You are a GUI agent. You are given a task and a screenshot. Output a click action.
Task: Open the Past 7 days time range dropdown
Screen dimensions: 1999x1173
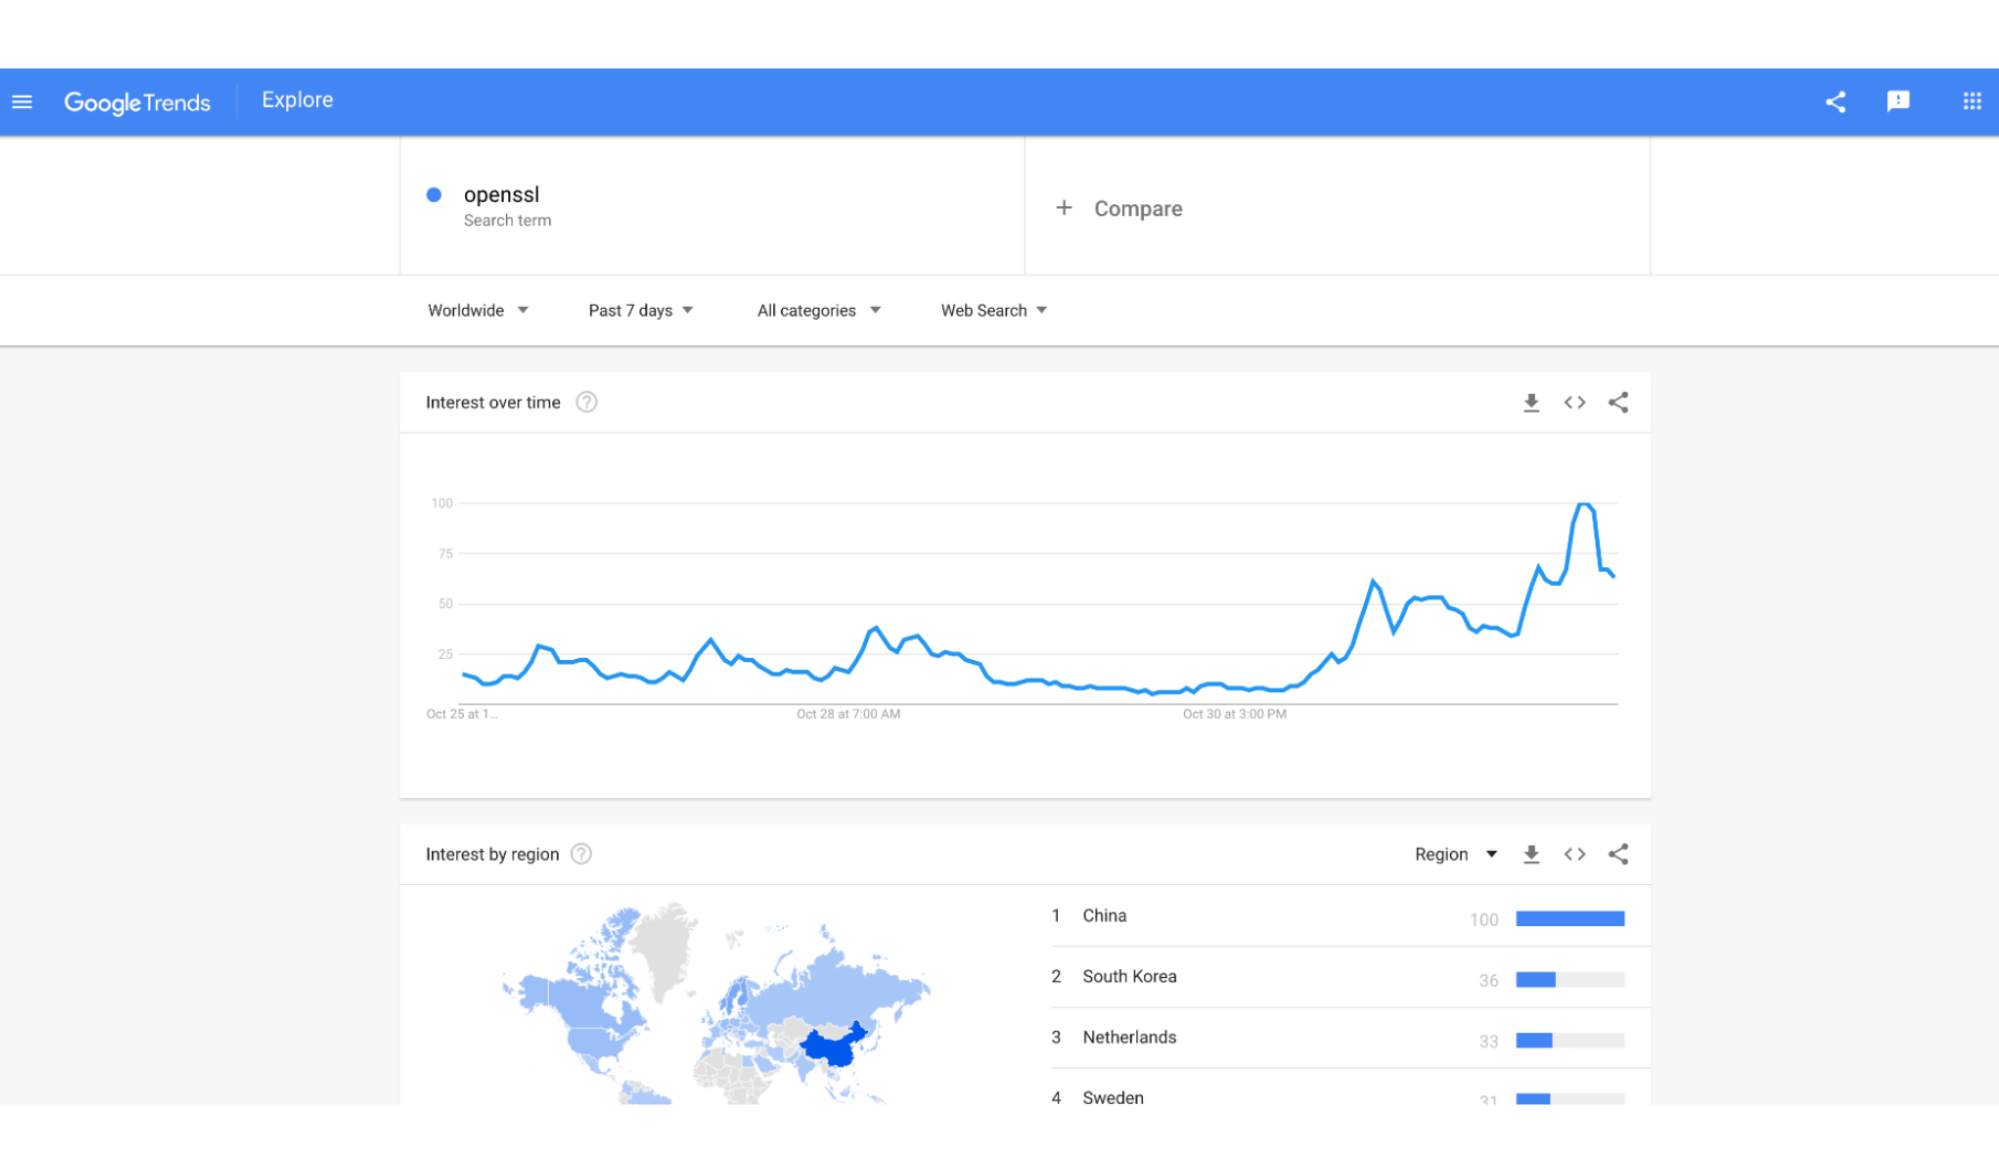click(x=640, y=311)
